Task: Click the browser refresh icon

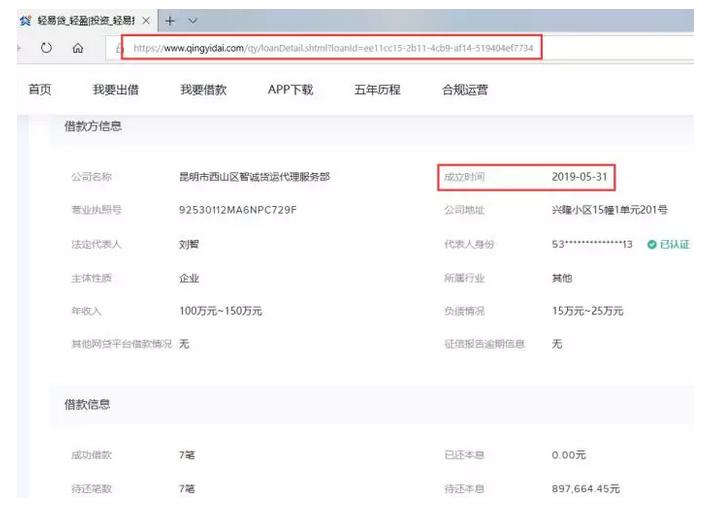Action: pyautogui.click(x=46, y=48)
